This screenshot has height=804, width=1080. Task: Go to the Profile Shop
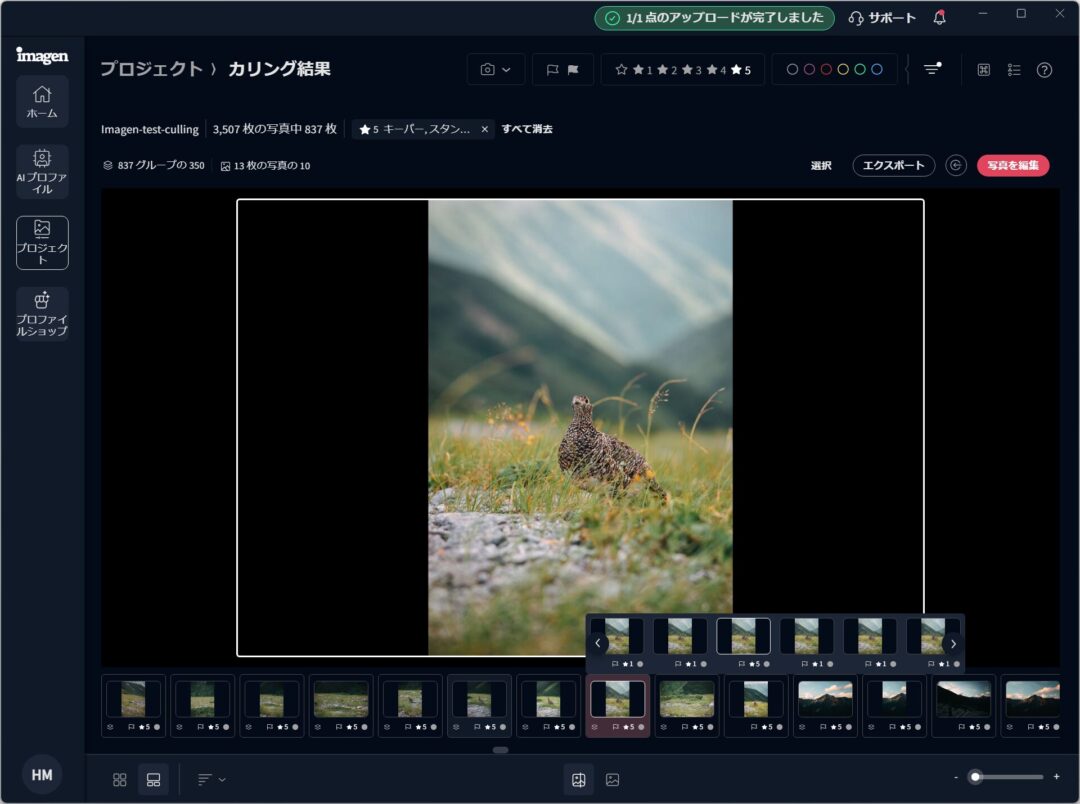(42, 313)
